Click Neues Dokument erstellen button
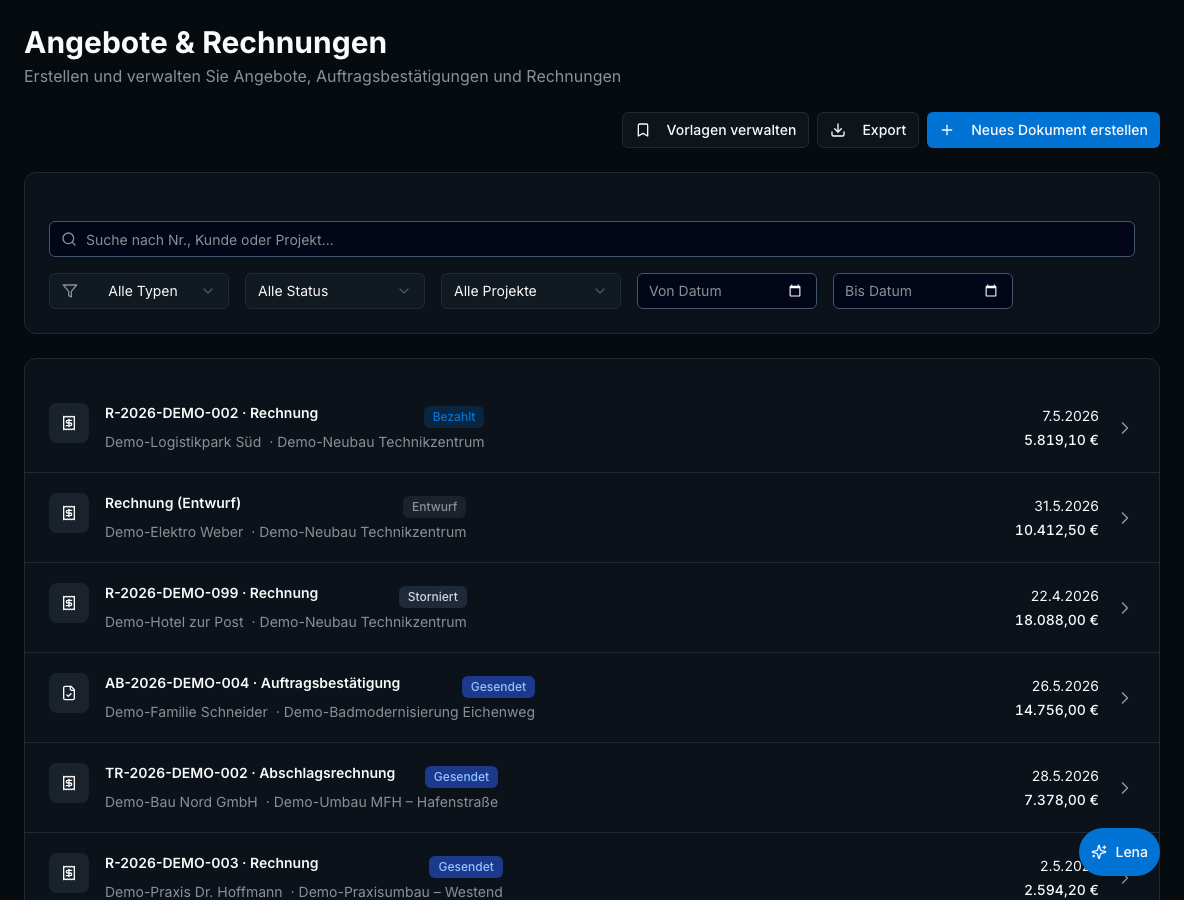 [1043, 130]
